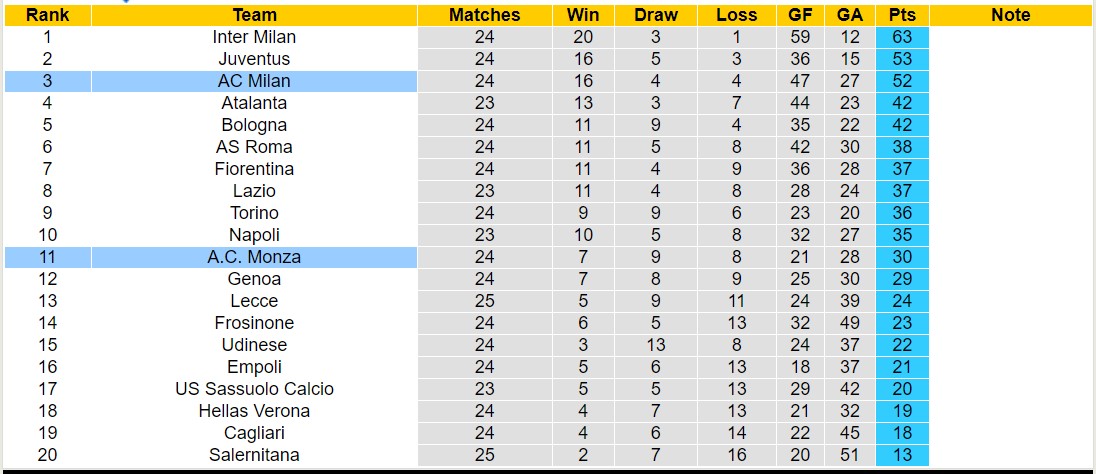This screenshot has height=474, width=1096.
Task: Select the GF column header
Action: click(x=800, y=15)
